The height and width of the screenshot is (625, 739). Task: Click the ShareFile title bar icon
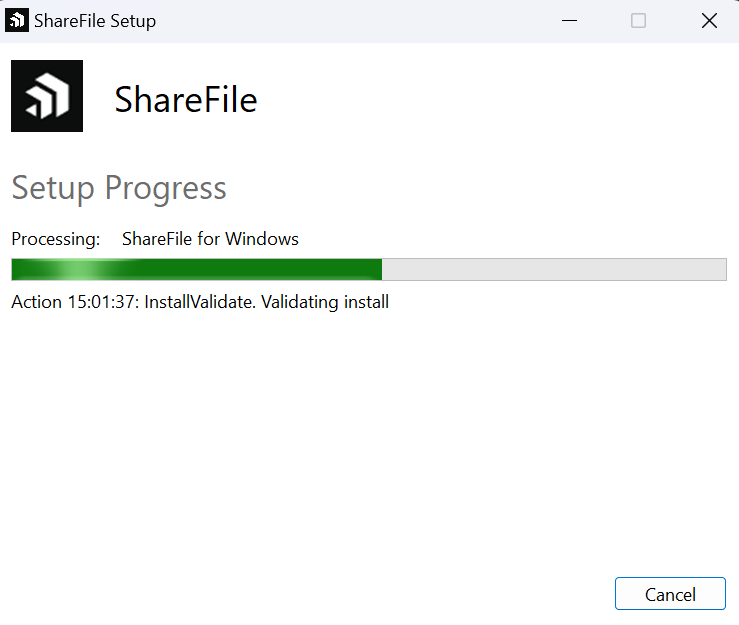click(17, 21)
